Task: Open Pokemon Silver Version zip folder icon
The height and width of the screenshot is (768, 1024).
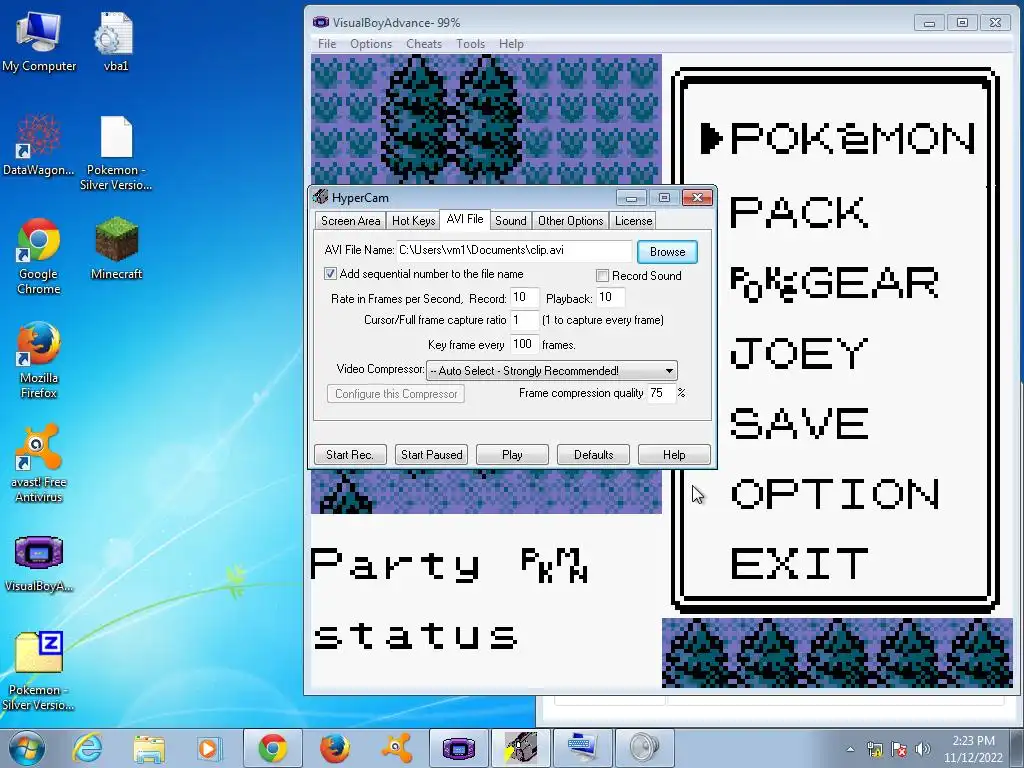Action: [x=38, y=671]
